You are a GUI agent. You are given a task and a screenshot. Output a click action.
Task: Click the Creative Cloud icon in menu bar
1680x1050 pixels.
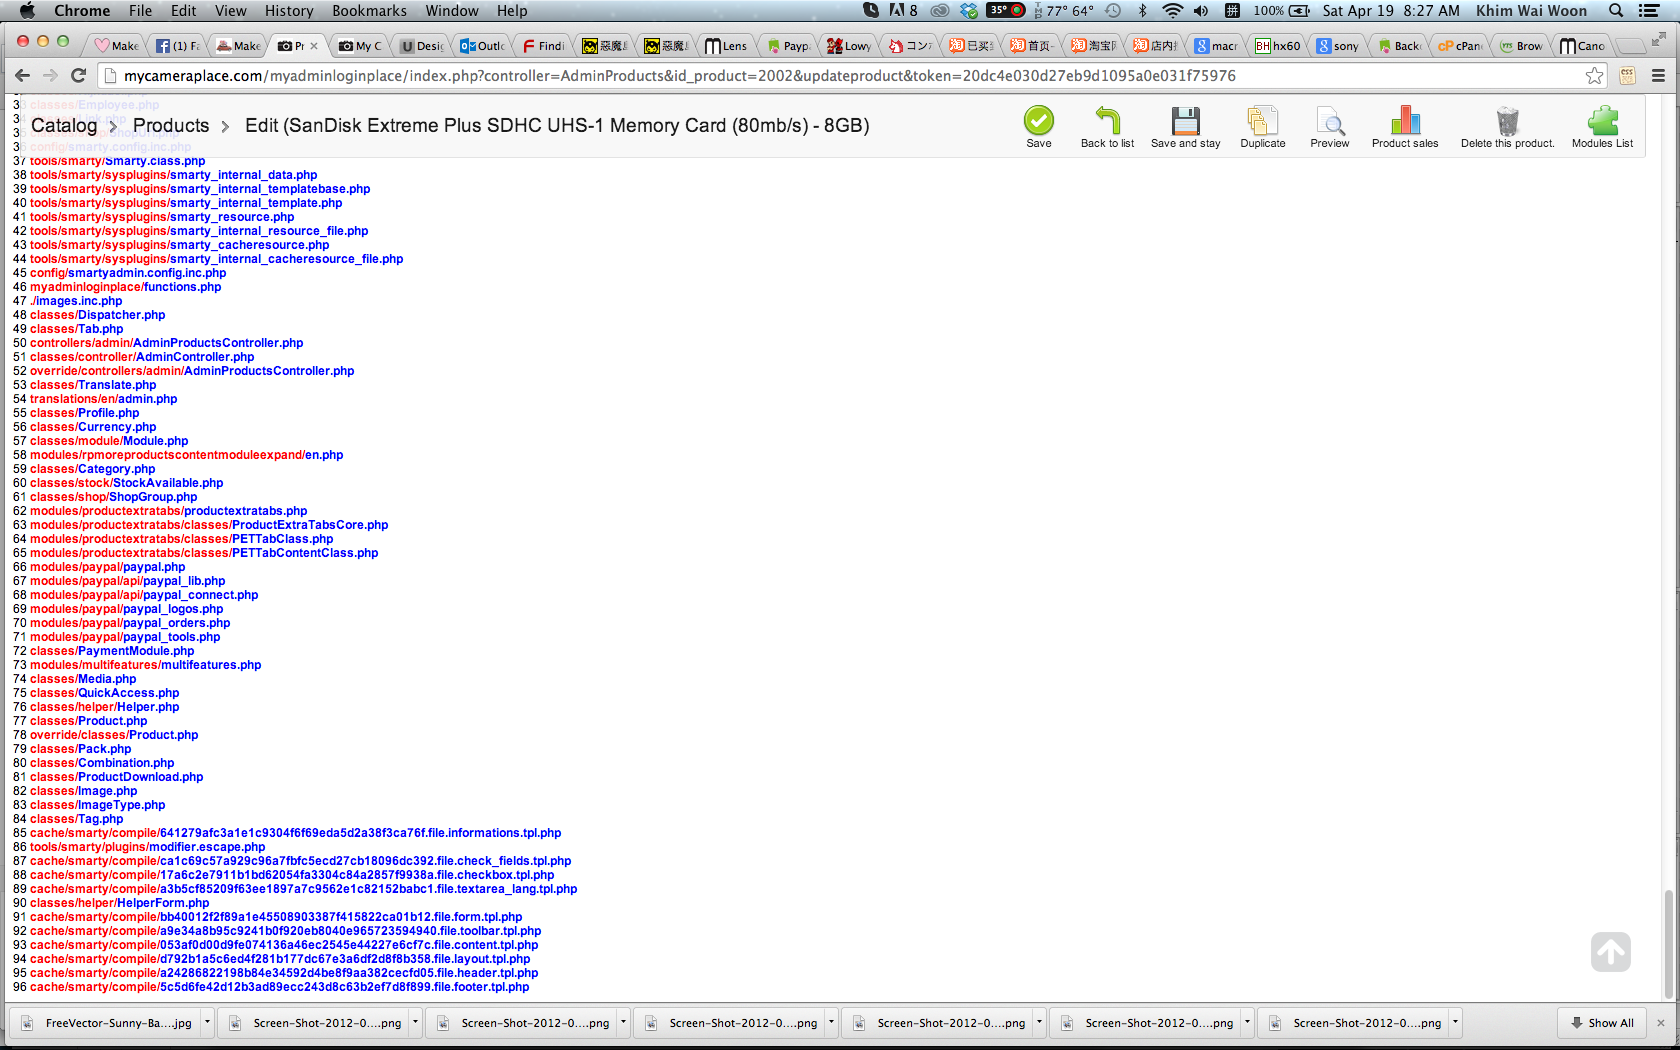939,11
